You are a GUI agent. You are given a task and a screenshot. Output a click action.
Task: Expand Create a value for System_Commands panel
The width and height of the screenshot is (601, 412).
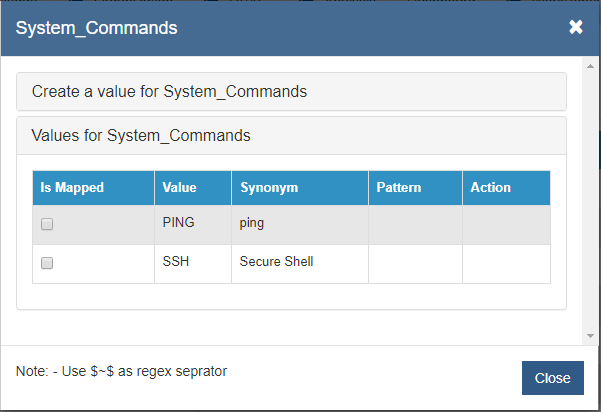point(169,92)
